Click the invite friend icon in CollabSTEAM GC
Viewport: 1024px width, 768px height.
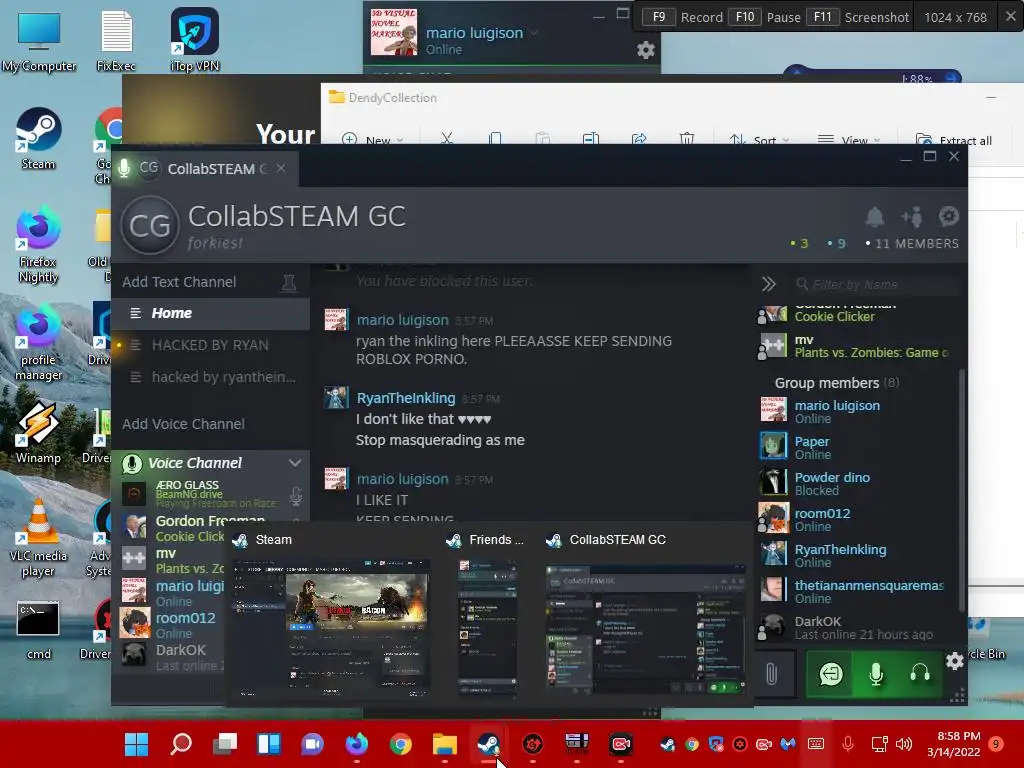[x=912, y=217]
